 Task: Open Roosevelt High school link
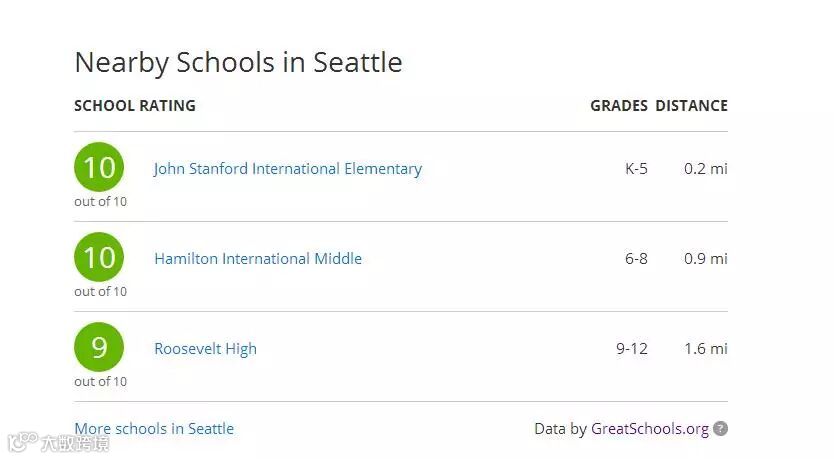pyautogui.click(x=205, y=349)
